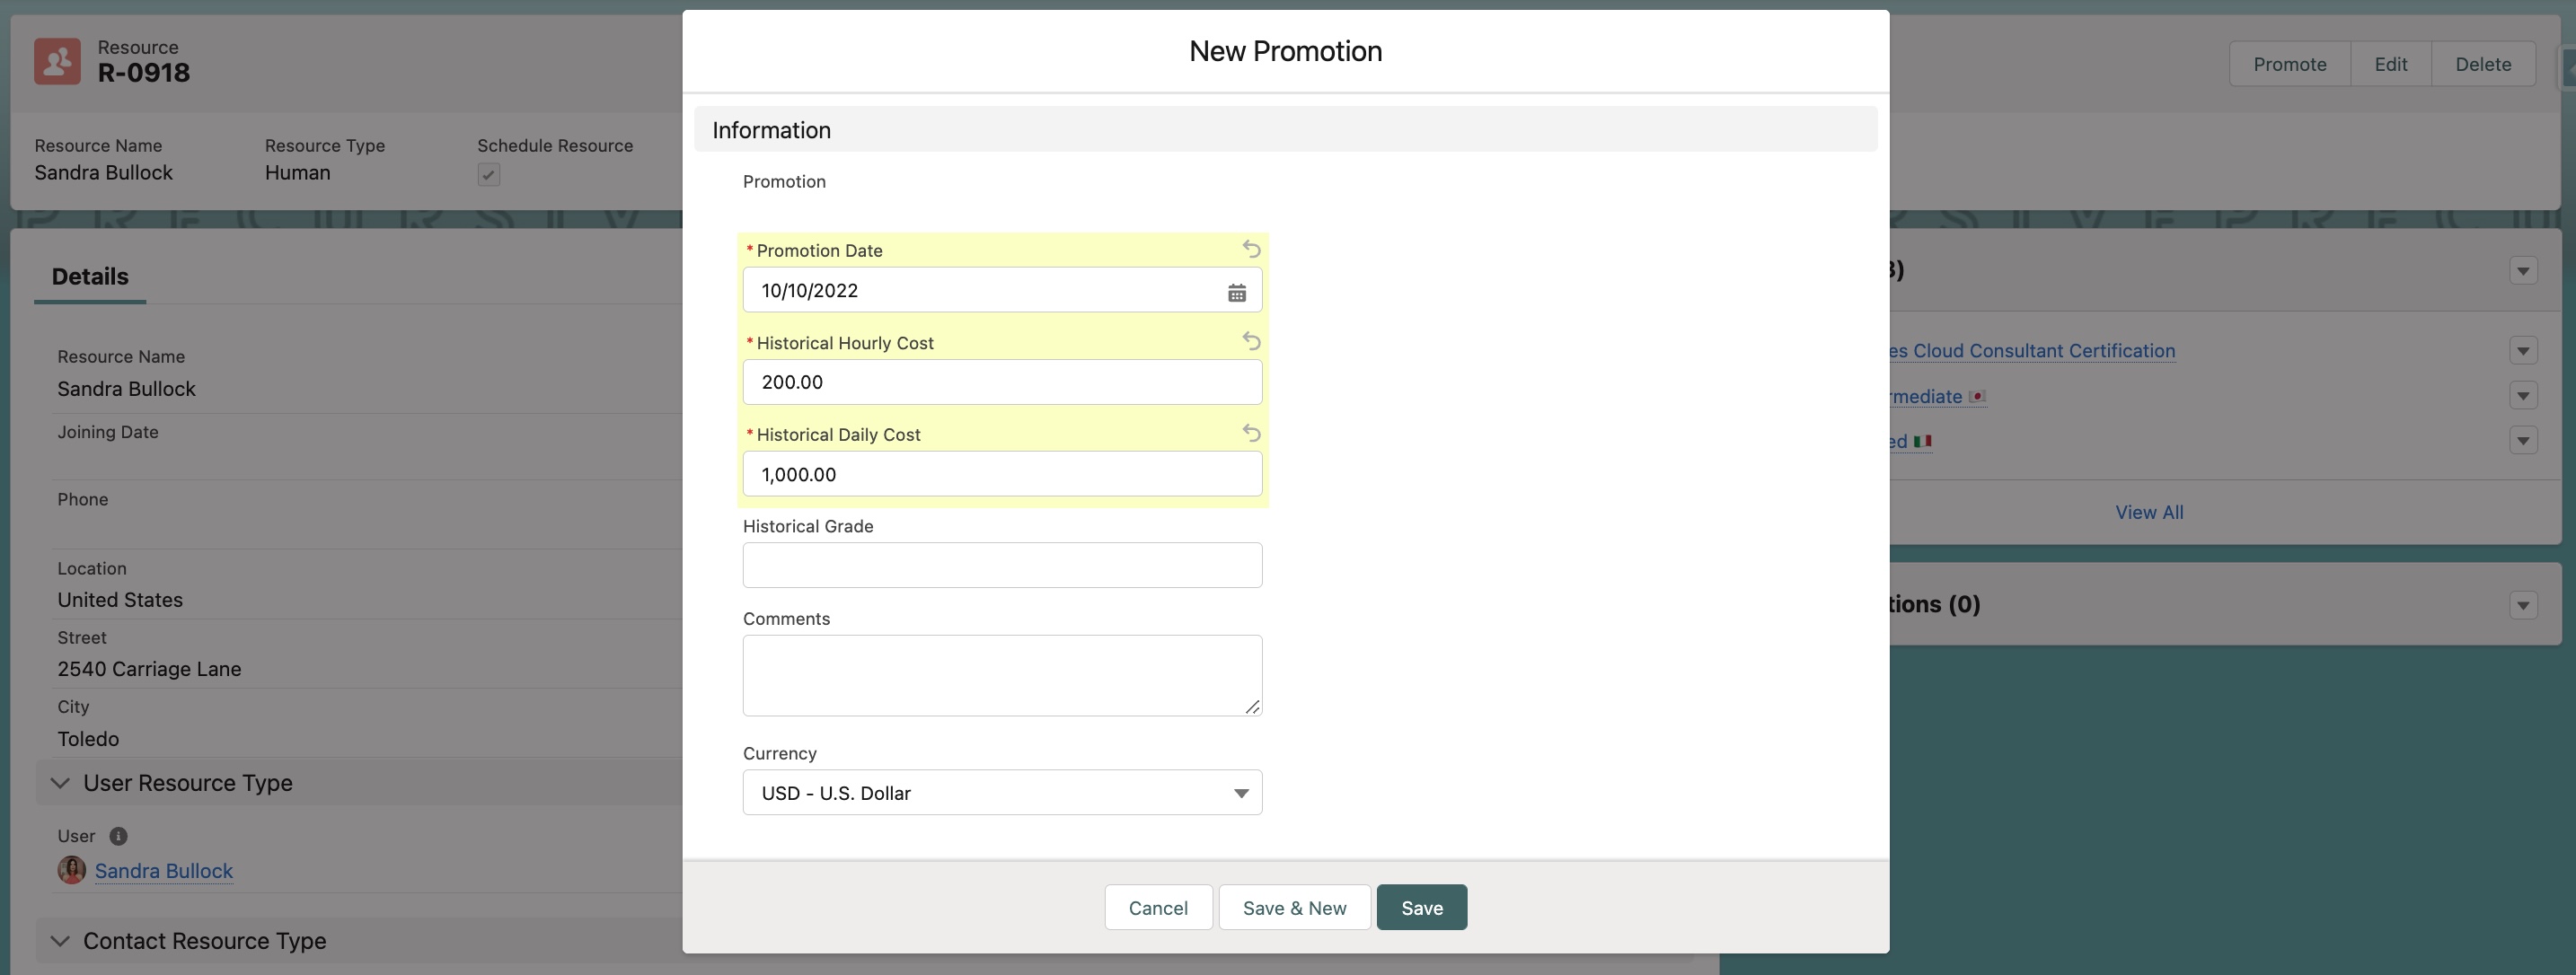
Task: Click inside the Historical Grade field
Action: pos(1002,564)
